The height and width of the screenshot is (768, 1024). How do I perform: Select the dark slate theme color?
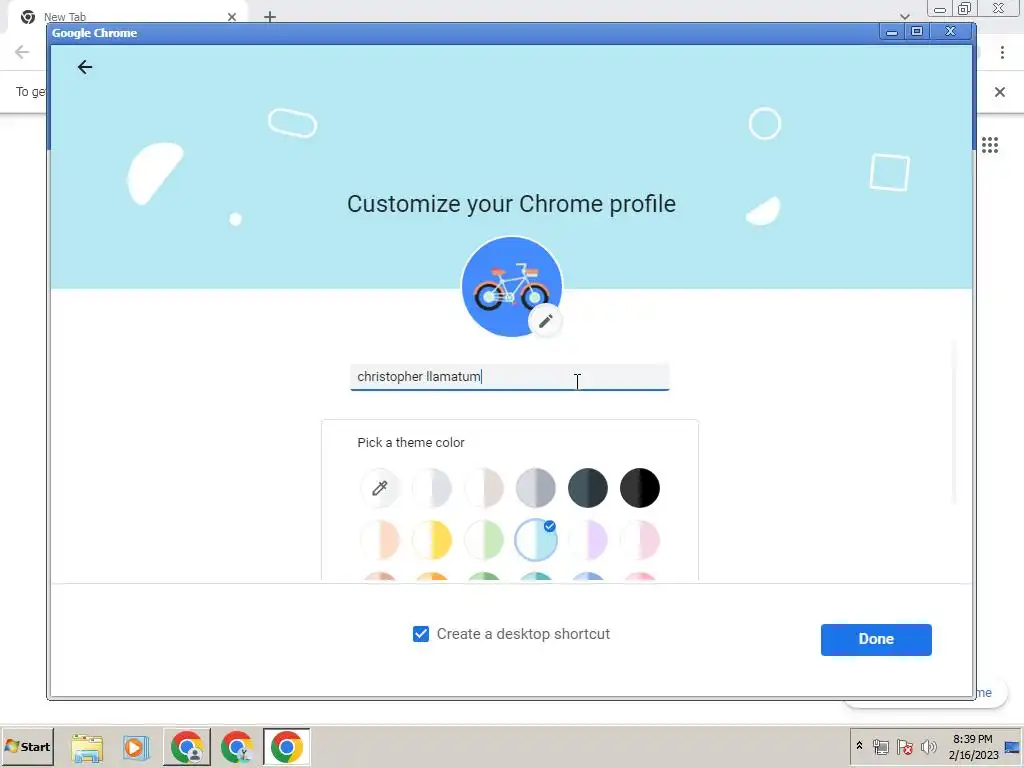point(588,488)
